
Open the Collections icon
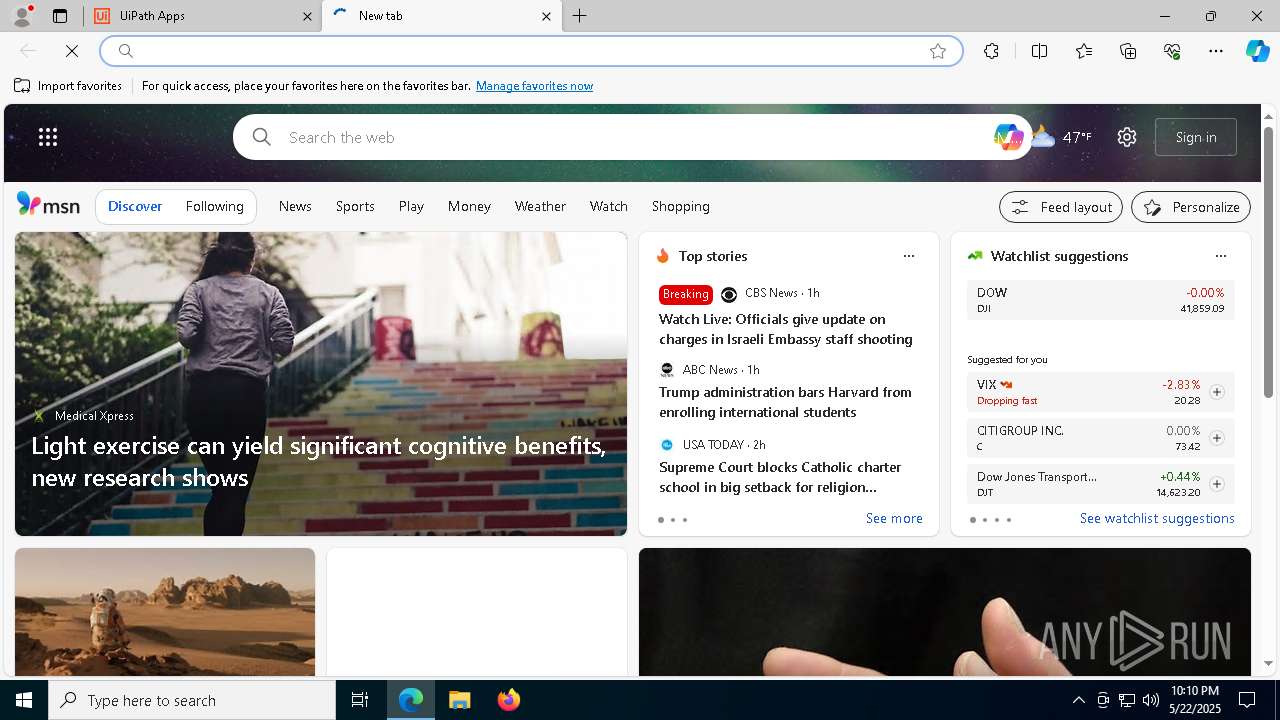[1128, 51]
